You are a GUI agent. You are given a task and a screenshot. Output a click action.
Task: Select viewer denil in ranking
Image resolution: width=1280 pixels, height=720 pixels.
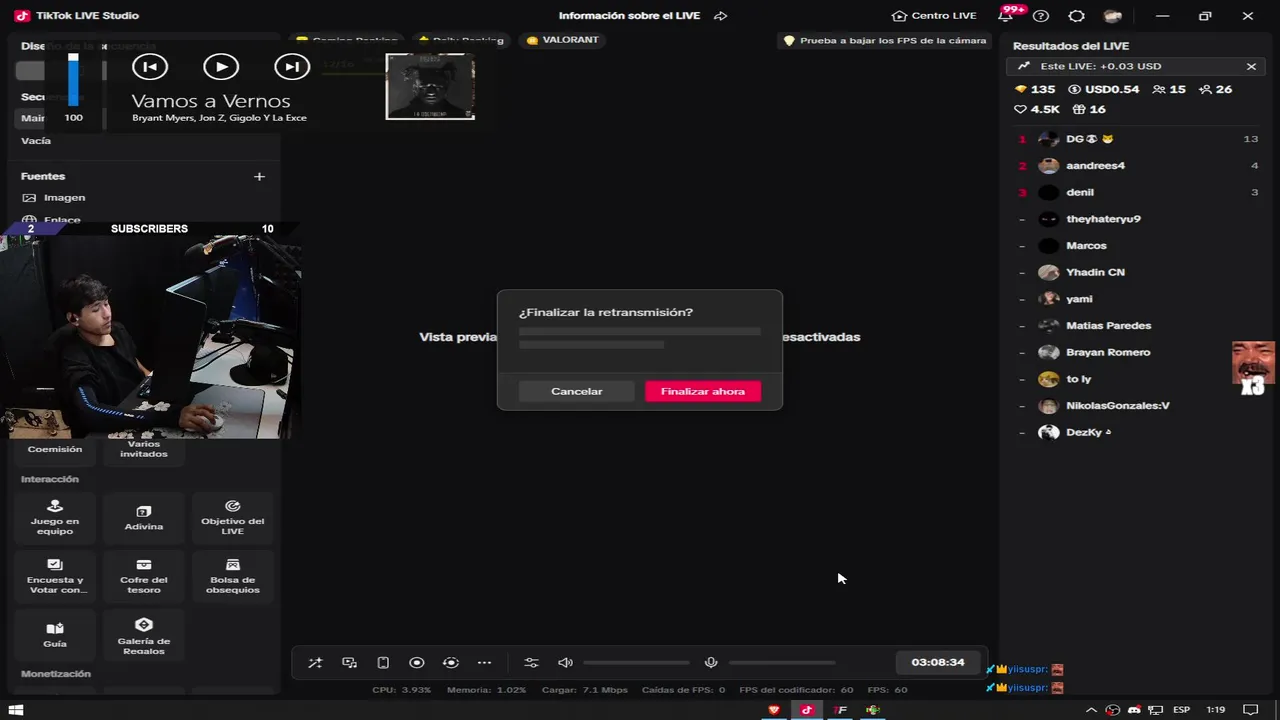(x=1138, y=192)
